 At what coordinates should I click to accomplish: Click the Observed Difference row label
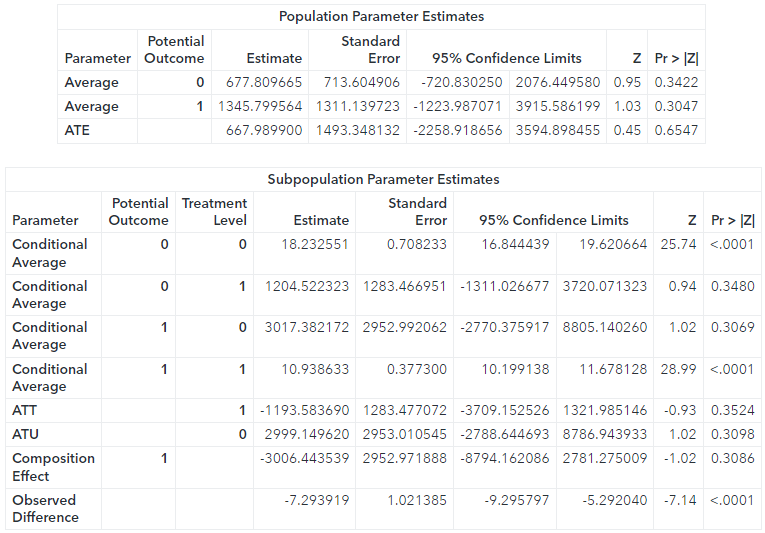[x=45, y=508]
